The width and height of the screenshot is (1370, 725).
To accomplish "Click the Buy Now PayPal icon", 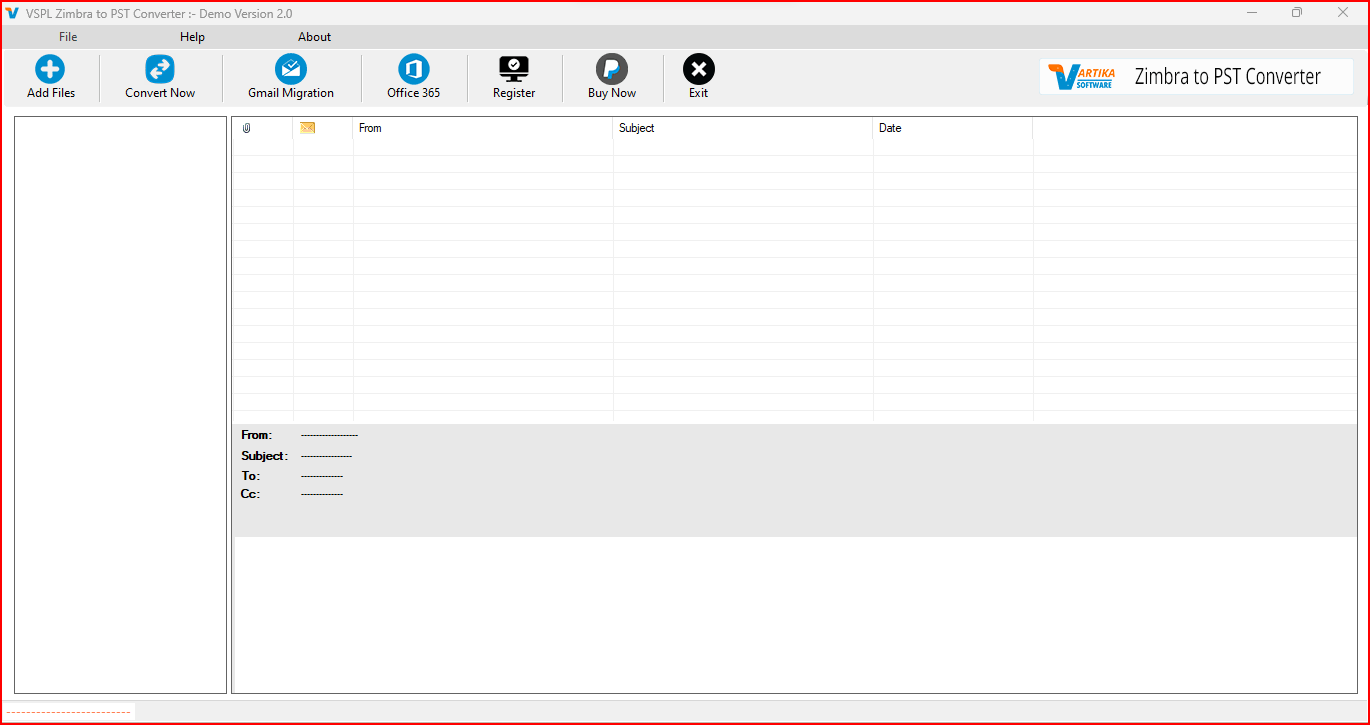I will pos(612,69).
